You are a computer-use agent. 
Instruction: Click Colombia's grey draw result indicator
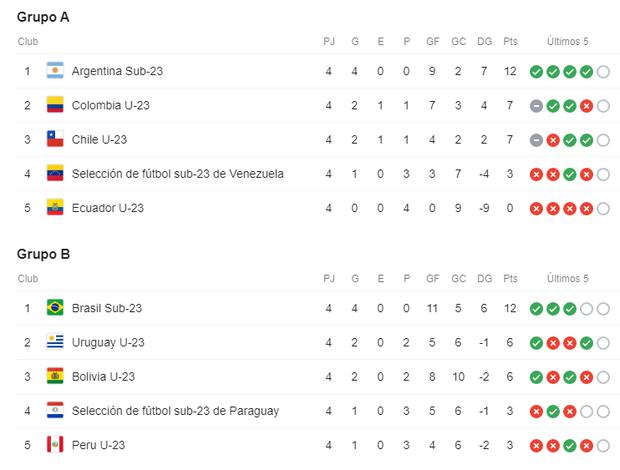point(537,105)
